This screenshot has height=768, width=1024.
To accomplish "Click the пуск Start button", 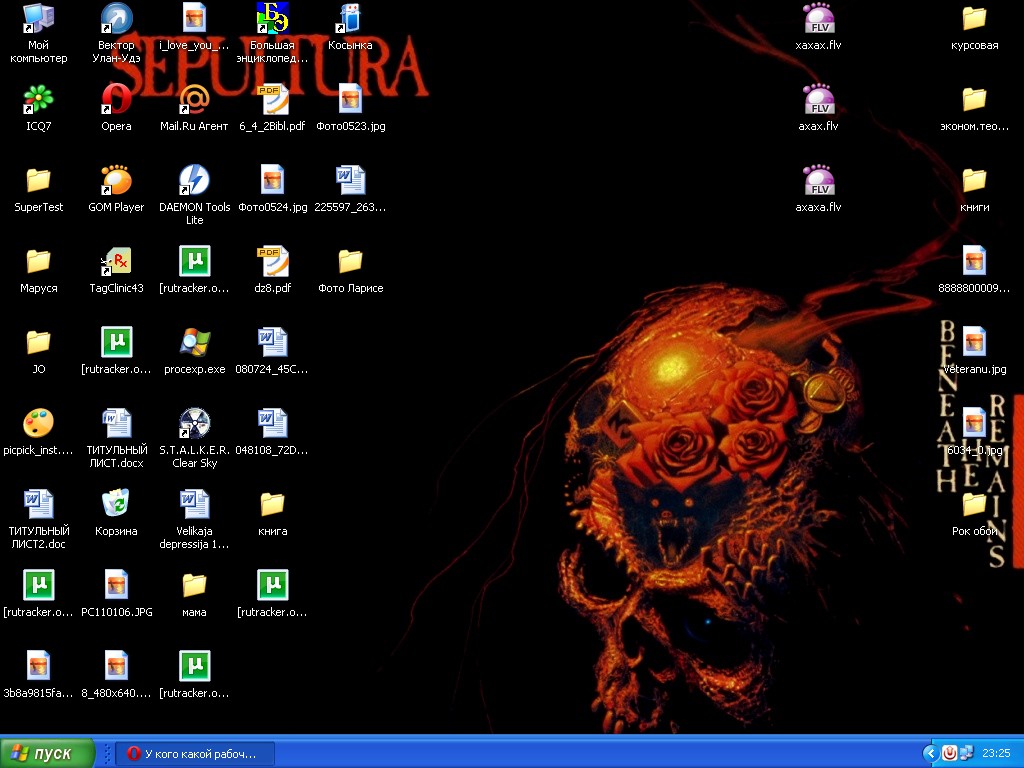I will (48, 753).
